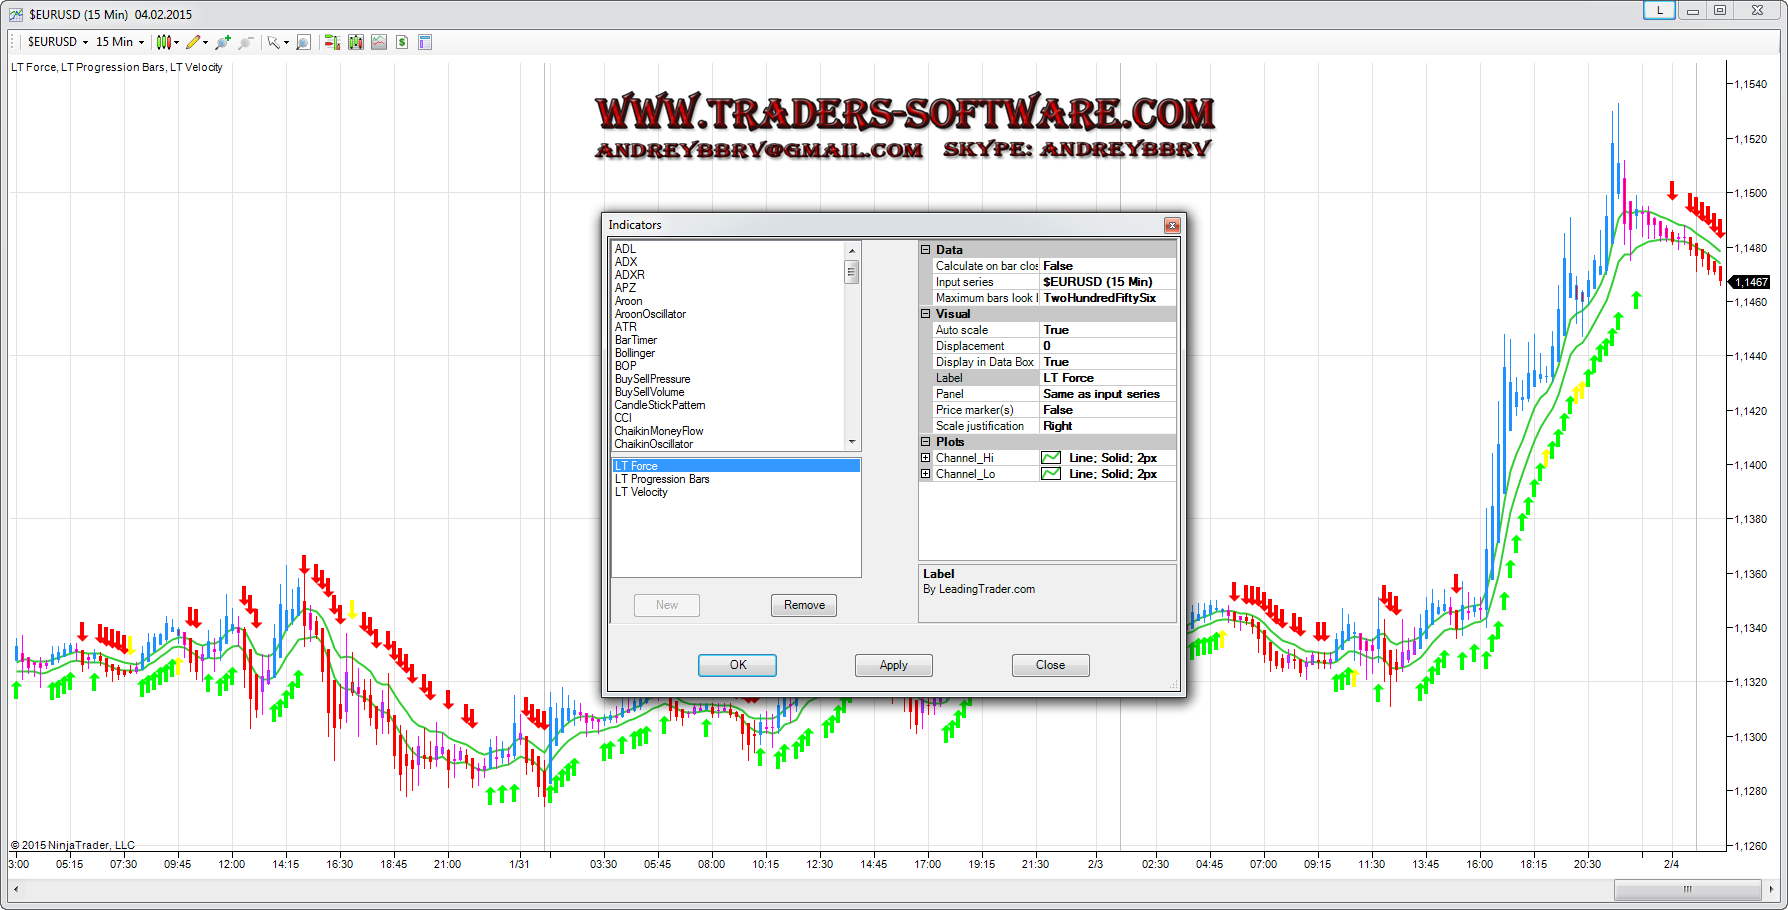The image size is (1788, 910).
Task: Select LT Progression Bars in applied indicators
Action: [662, 479]
